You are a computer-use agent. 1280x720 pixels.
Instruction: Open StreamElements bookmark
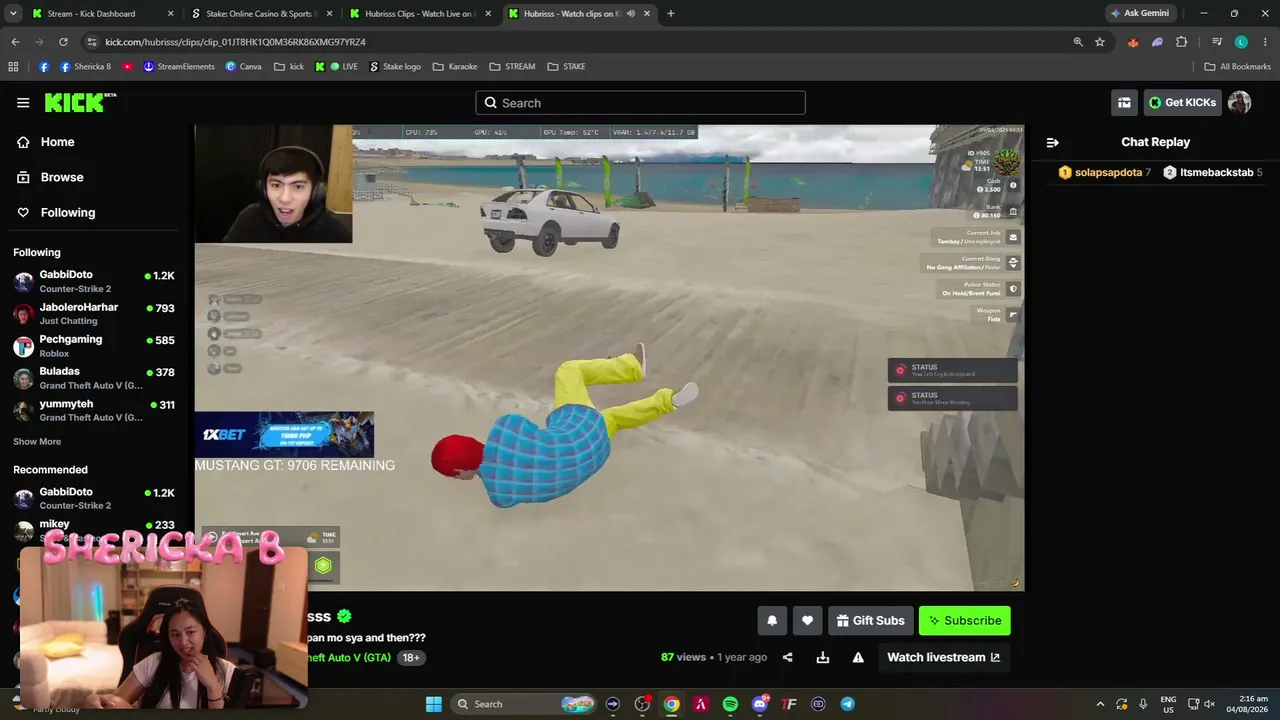coord(179,67)
